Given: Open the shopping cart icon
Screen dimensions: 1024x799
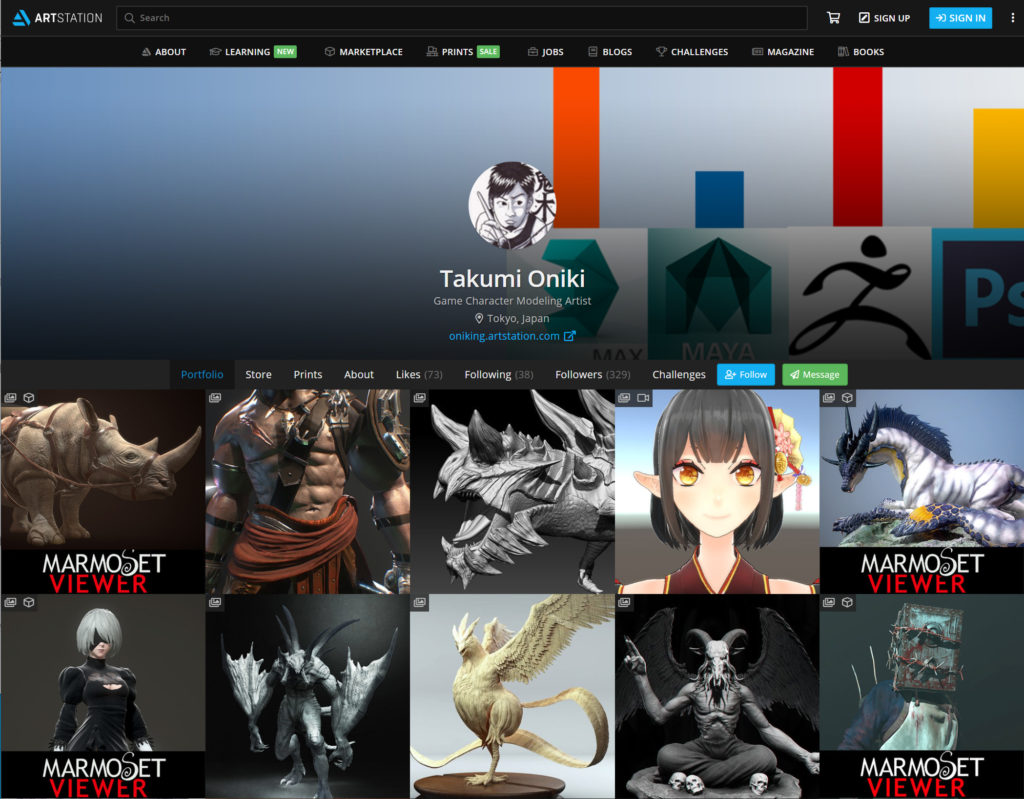Looking at the screenshot, I should [833, 18].
